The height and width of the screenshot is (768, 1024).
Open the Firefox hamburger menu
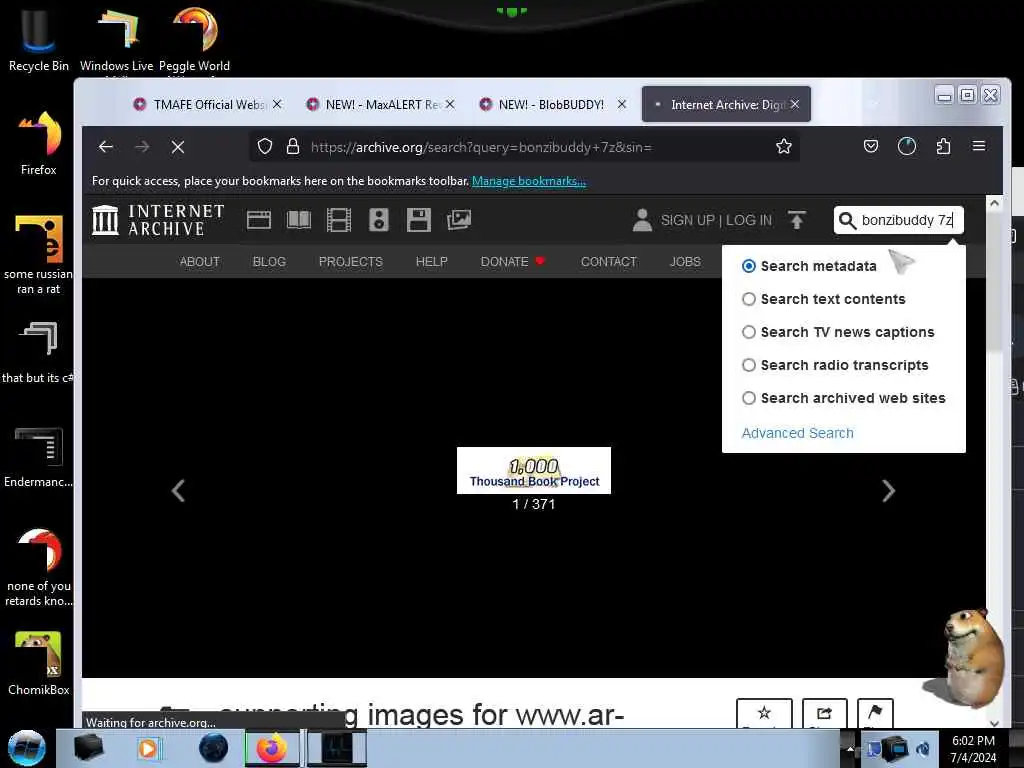(979, 146)
